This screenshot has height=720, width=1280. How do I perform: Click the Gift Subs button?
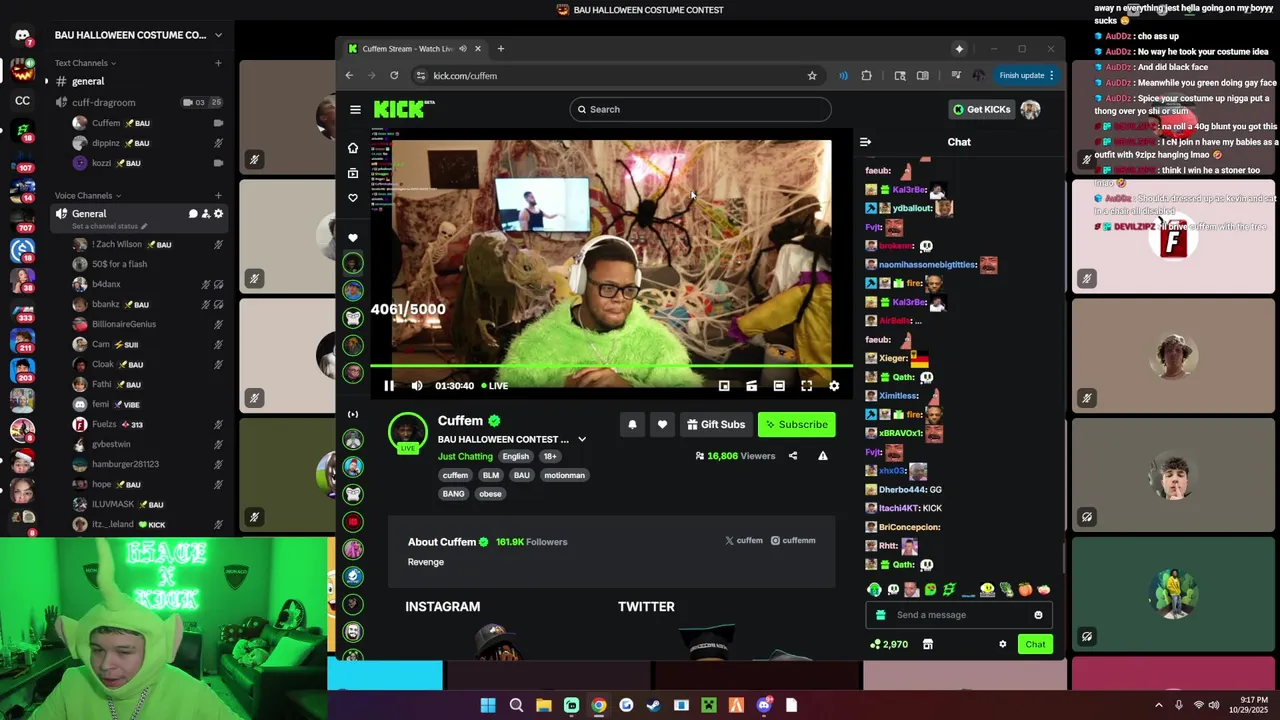tap(716, 425)
